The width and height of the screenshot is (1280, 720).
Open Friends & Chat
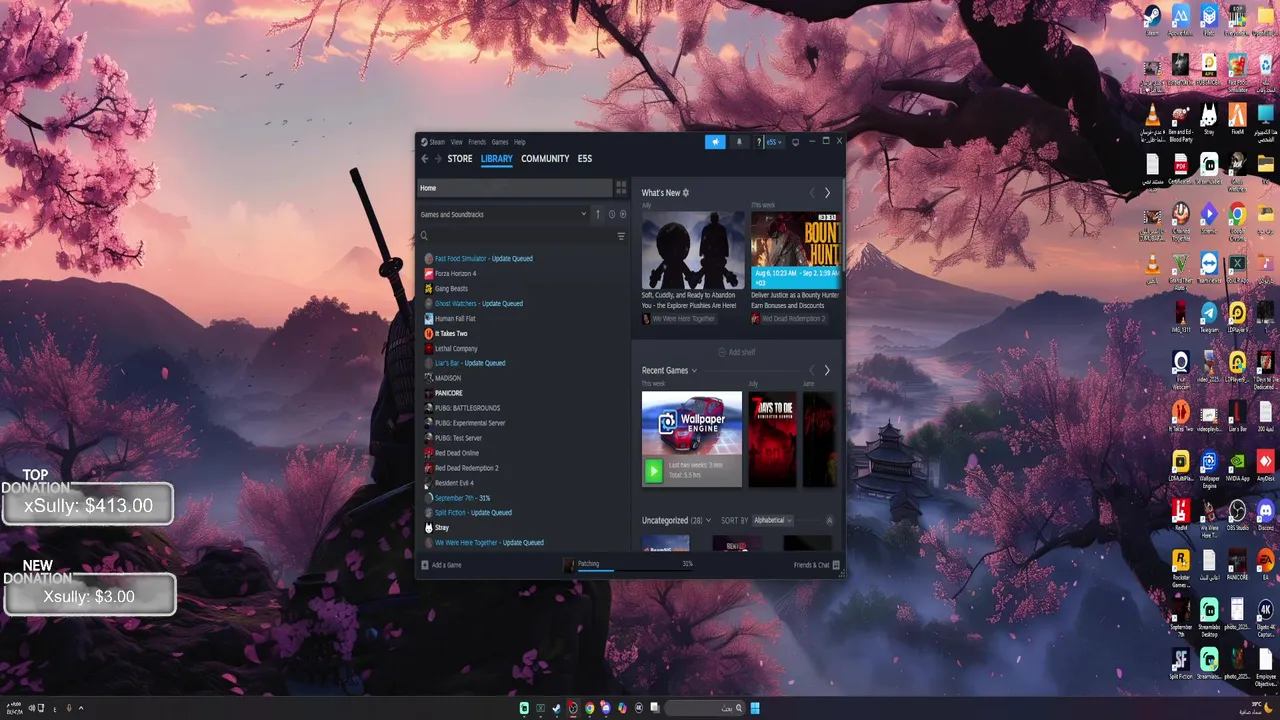coord(816,565)
